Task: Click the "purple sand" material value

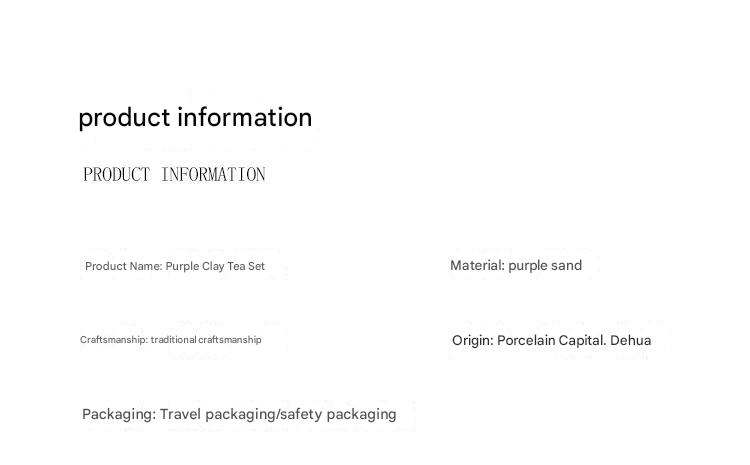Action: pyautogui.click(x=545, y=265)
